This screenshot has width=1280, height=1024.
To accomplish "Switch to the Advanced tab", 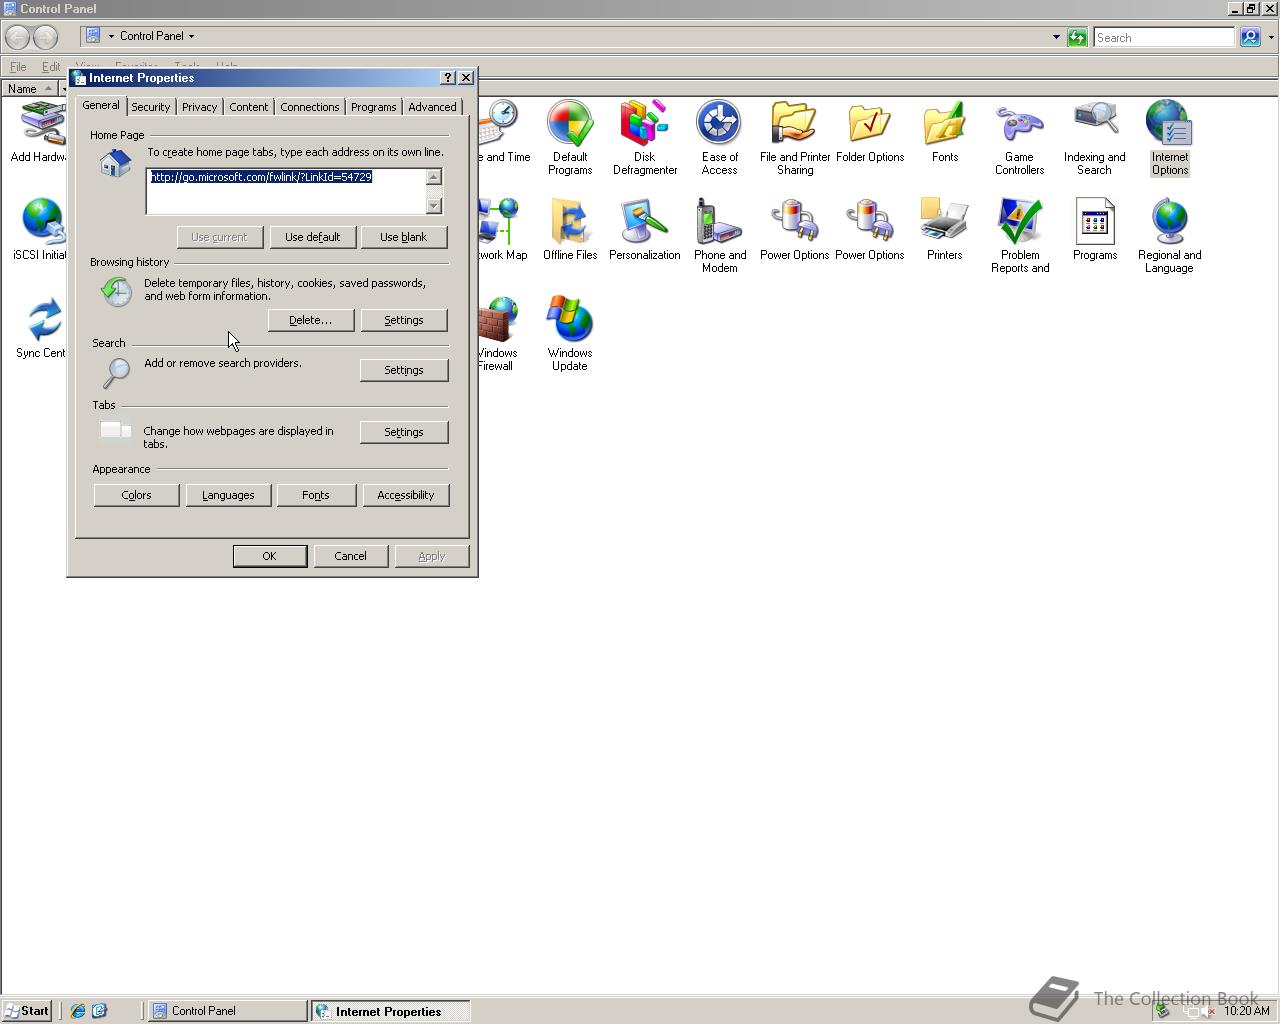I will pyautogui.click(x=432, y=107).
